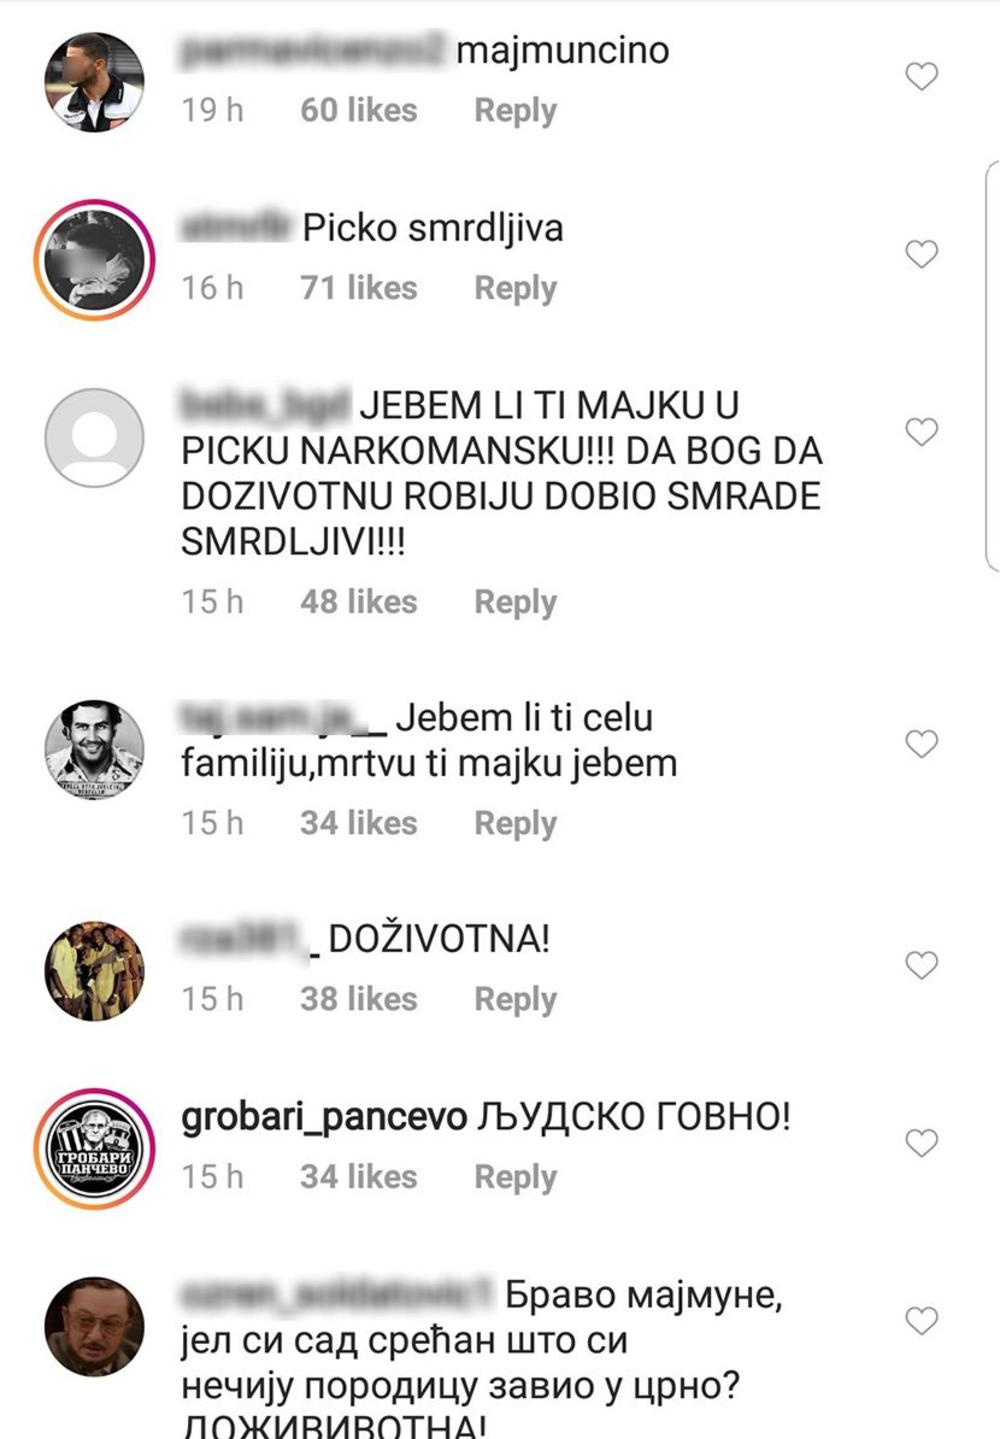Reply to the 'DOŽIVOTNA!' comment

click(515, 999)
